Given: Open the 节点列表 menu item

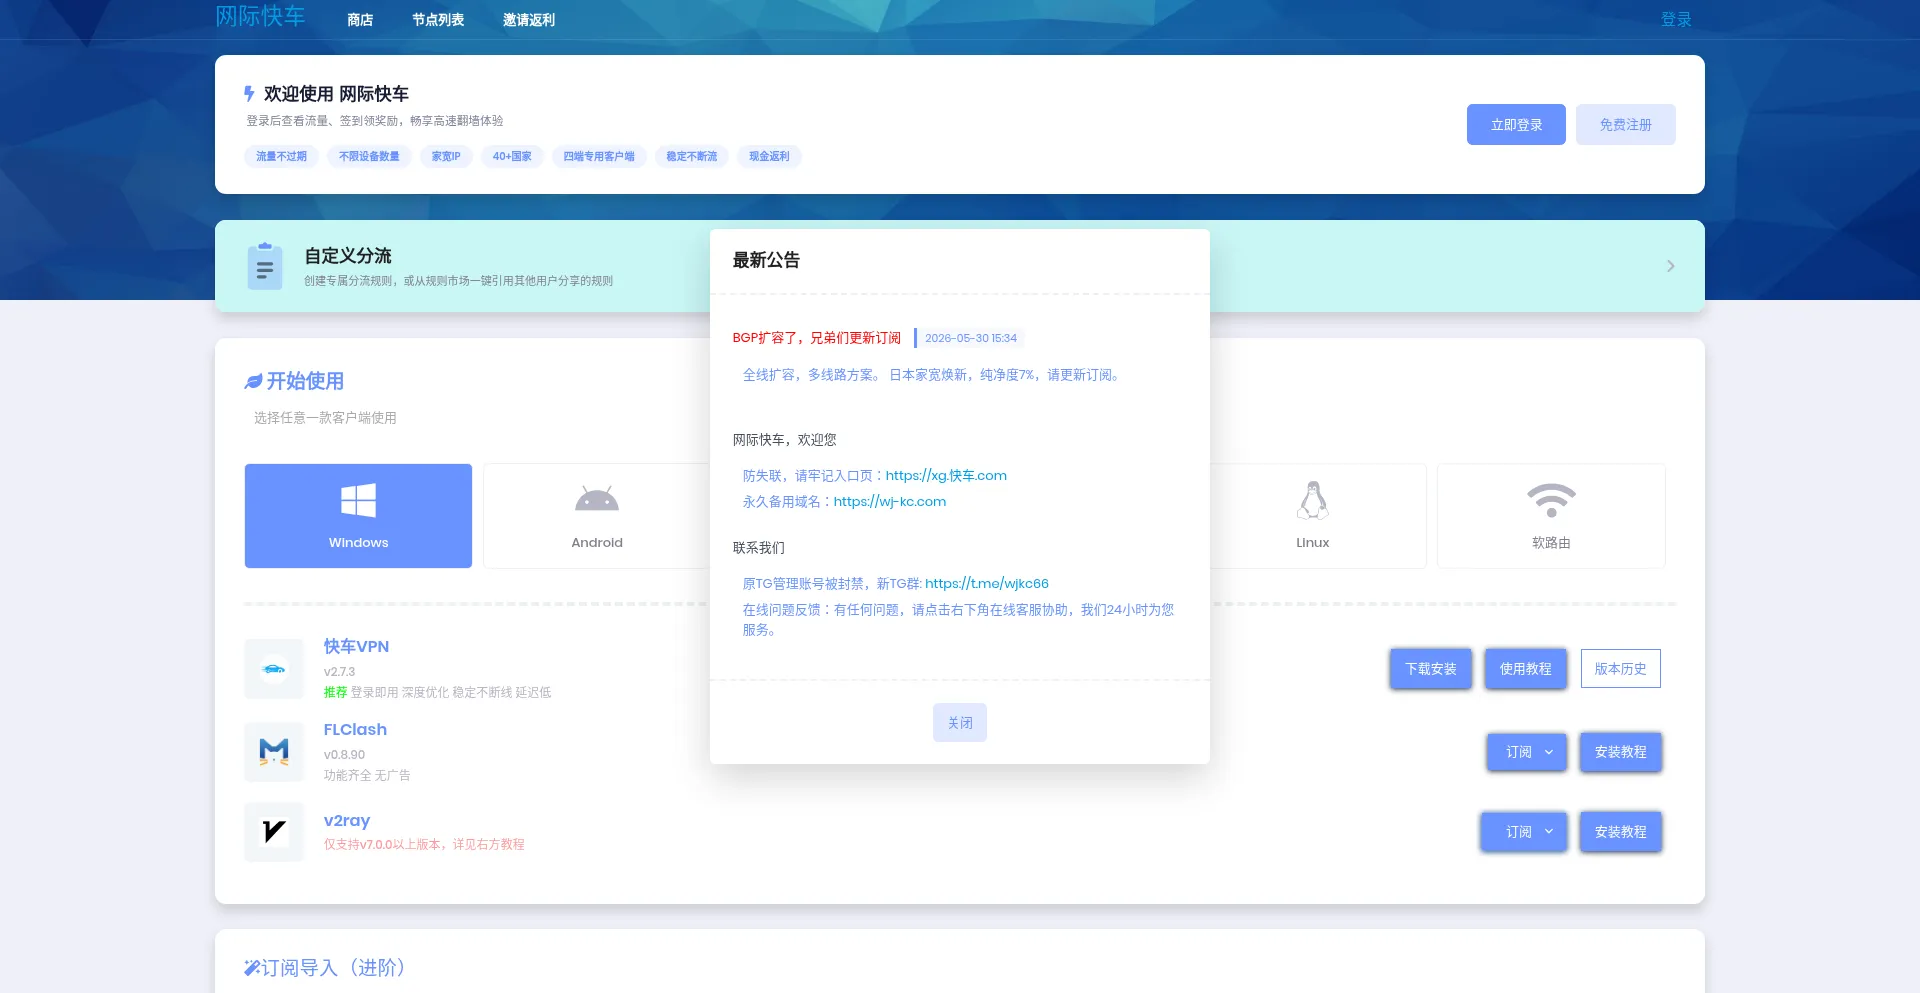Looking at the screenshot, I should tap(438, 20).
